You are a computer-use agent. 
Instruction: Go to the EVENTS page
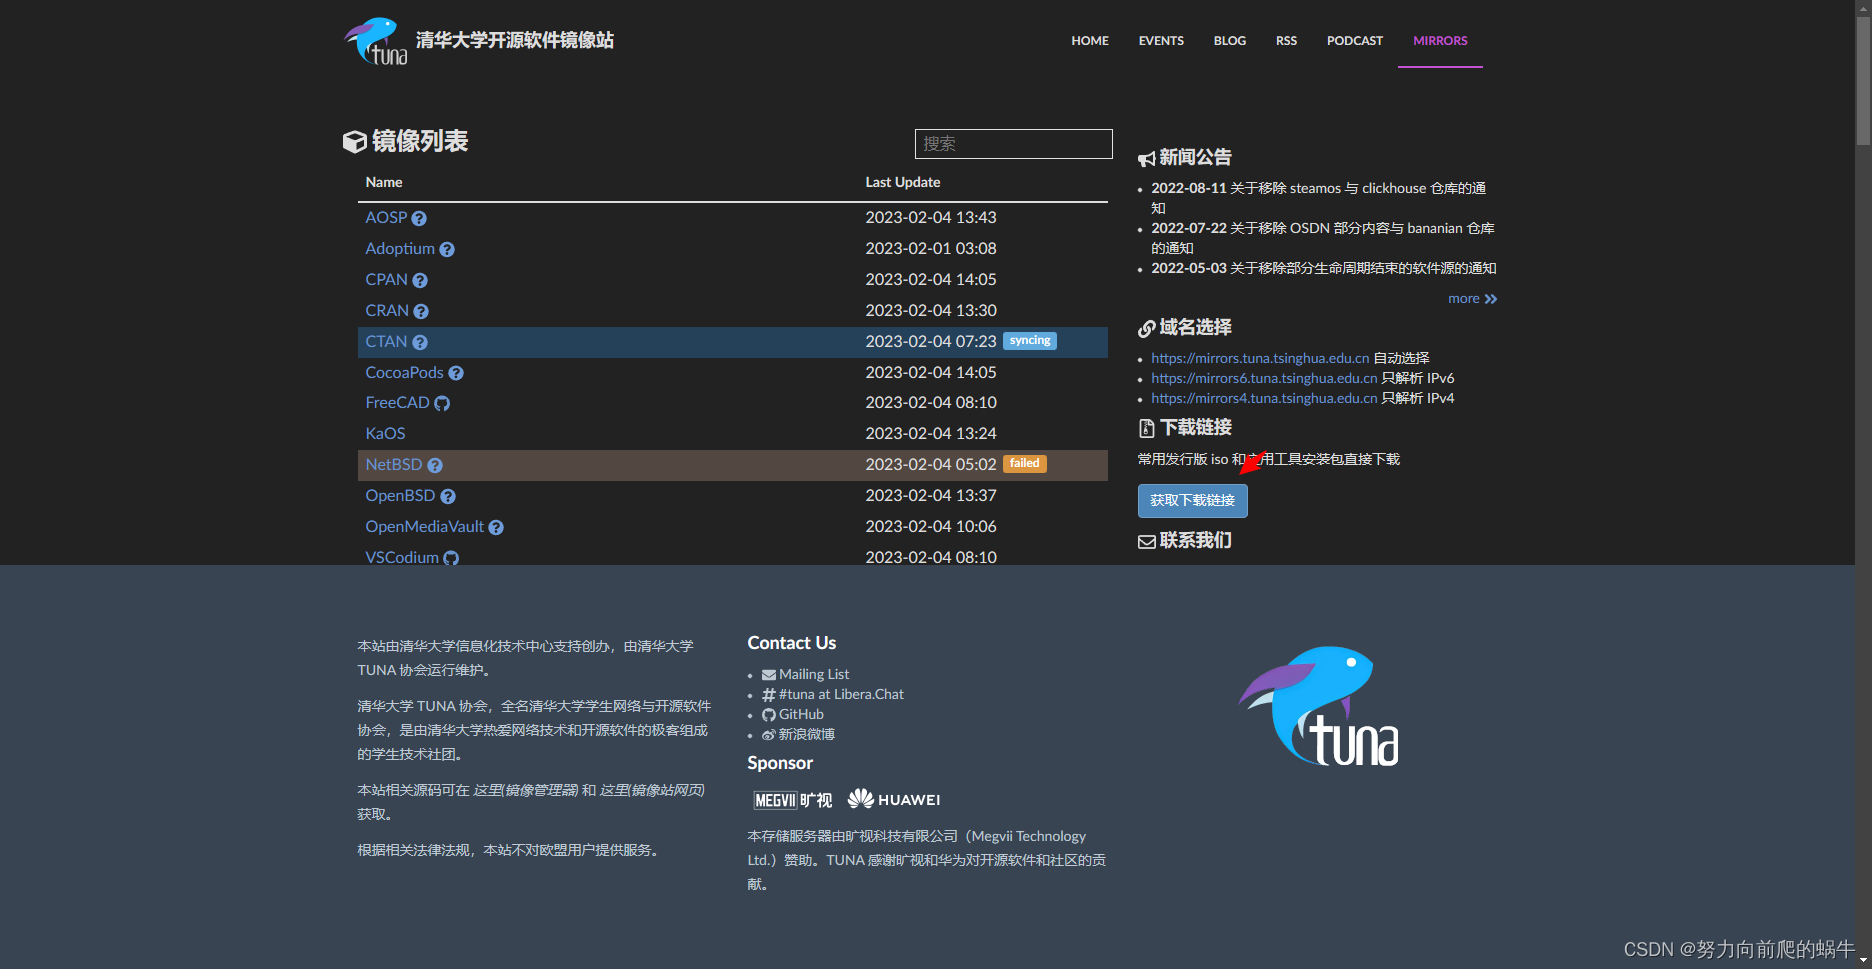pos(1161,41)
